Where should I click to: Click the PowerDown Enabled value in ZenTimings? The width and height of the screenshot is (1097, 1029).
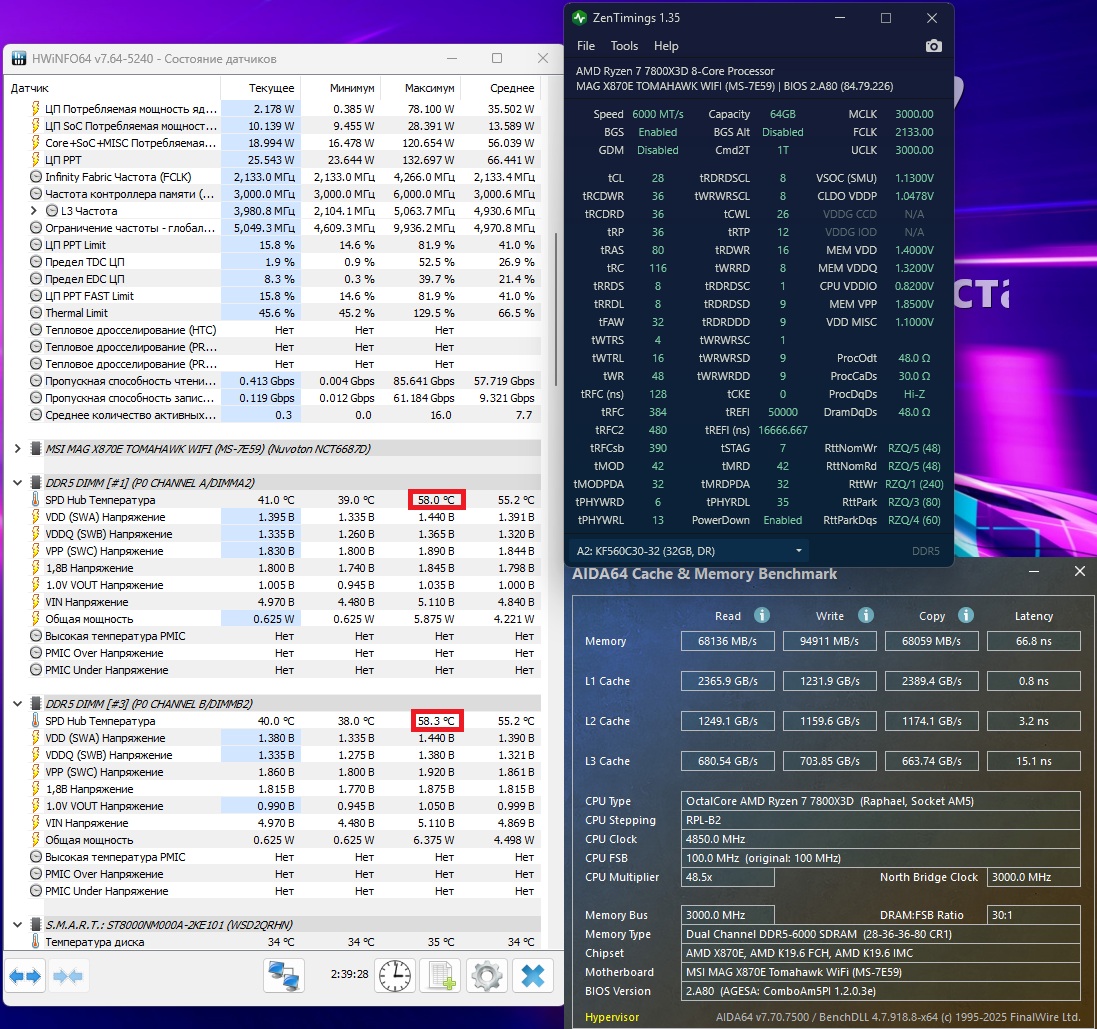(x=783, y=520)
